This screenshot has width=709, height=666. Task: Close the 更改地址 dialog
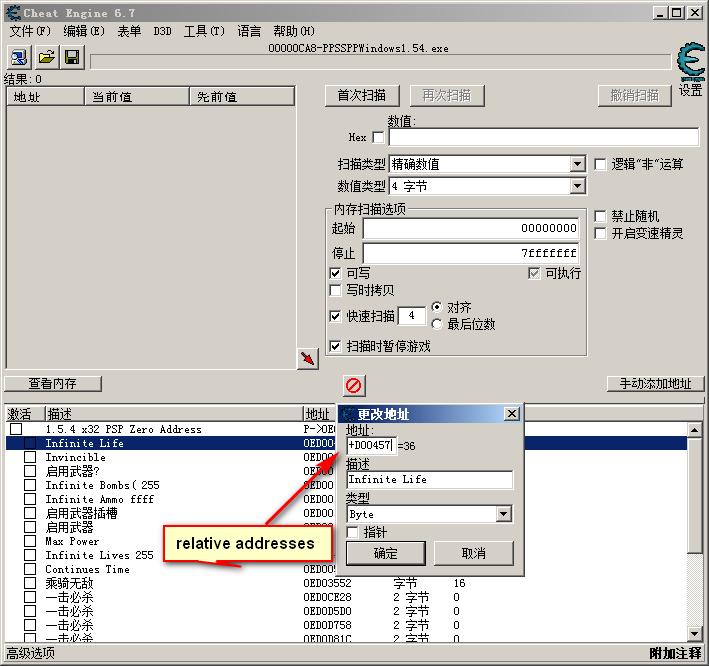click(x=511, y=413)
